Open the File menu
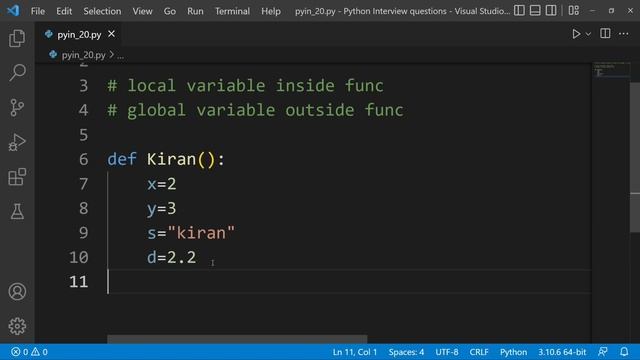Image resolution: width=640 pixels, height=360 pixels. tap(38, 11)
